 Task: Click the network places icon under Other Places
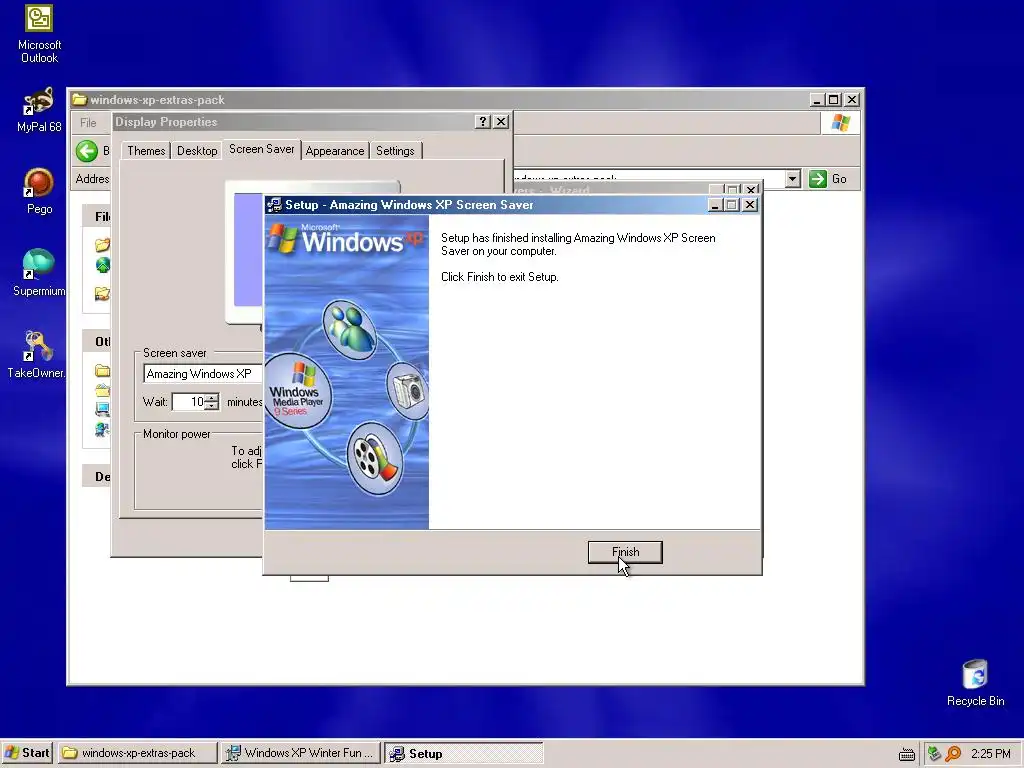click(x=103, y=429)
